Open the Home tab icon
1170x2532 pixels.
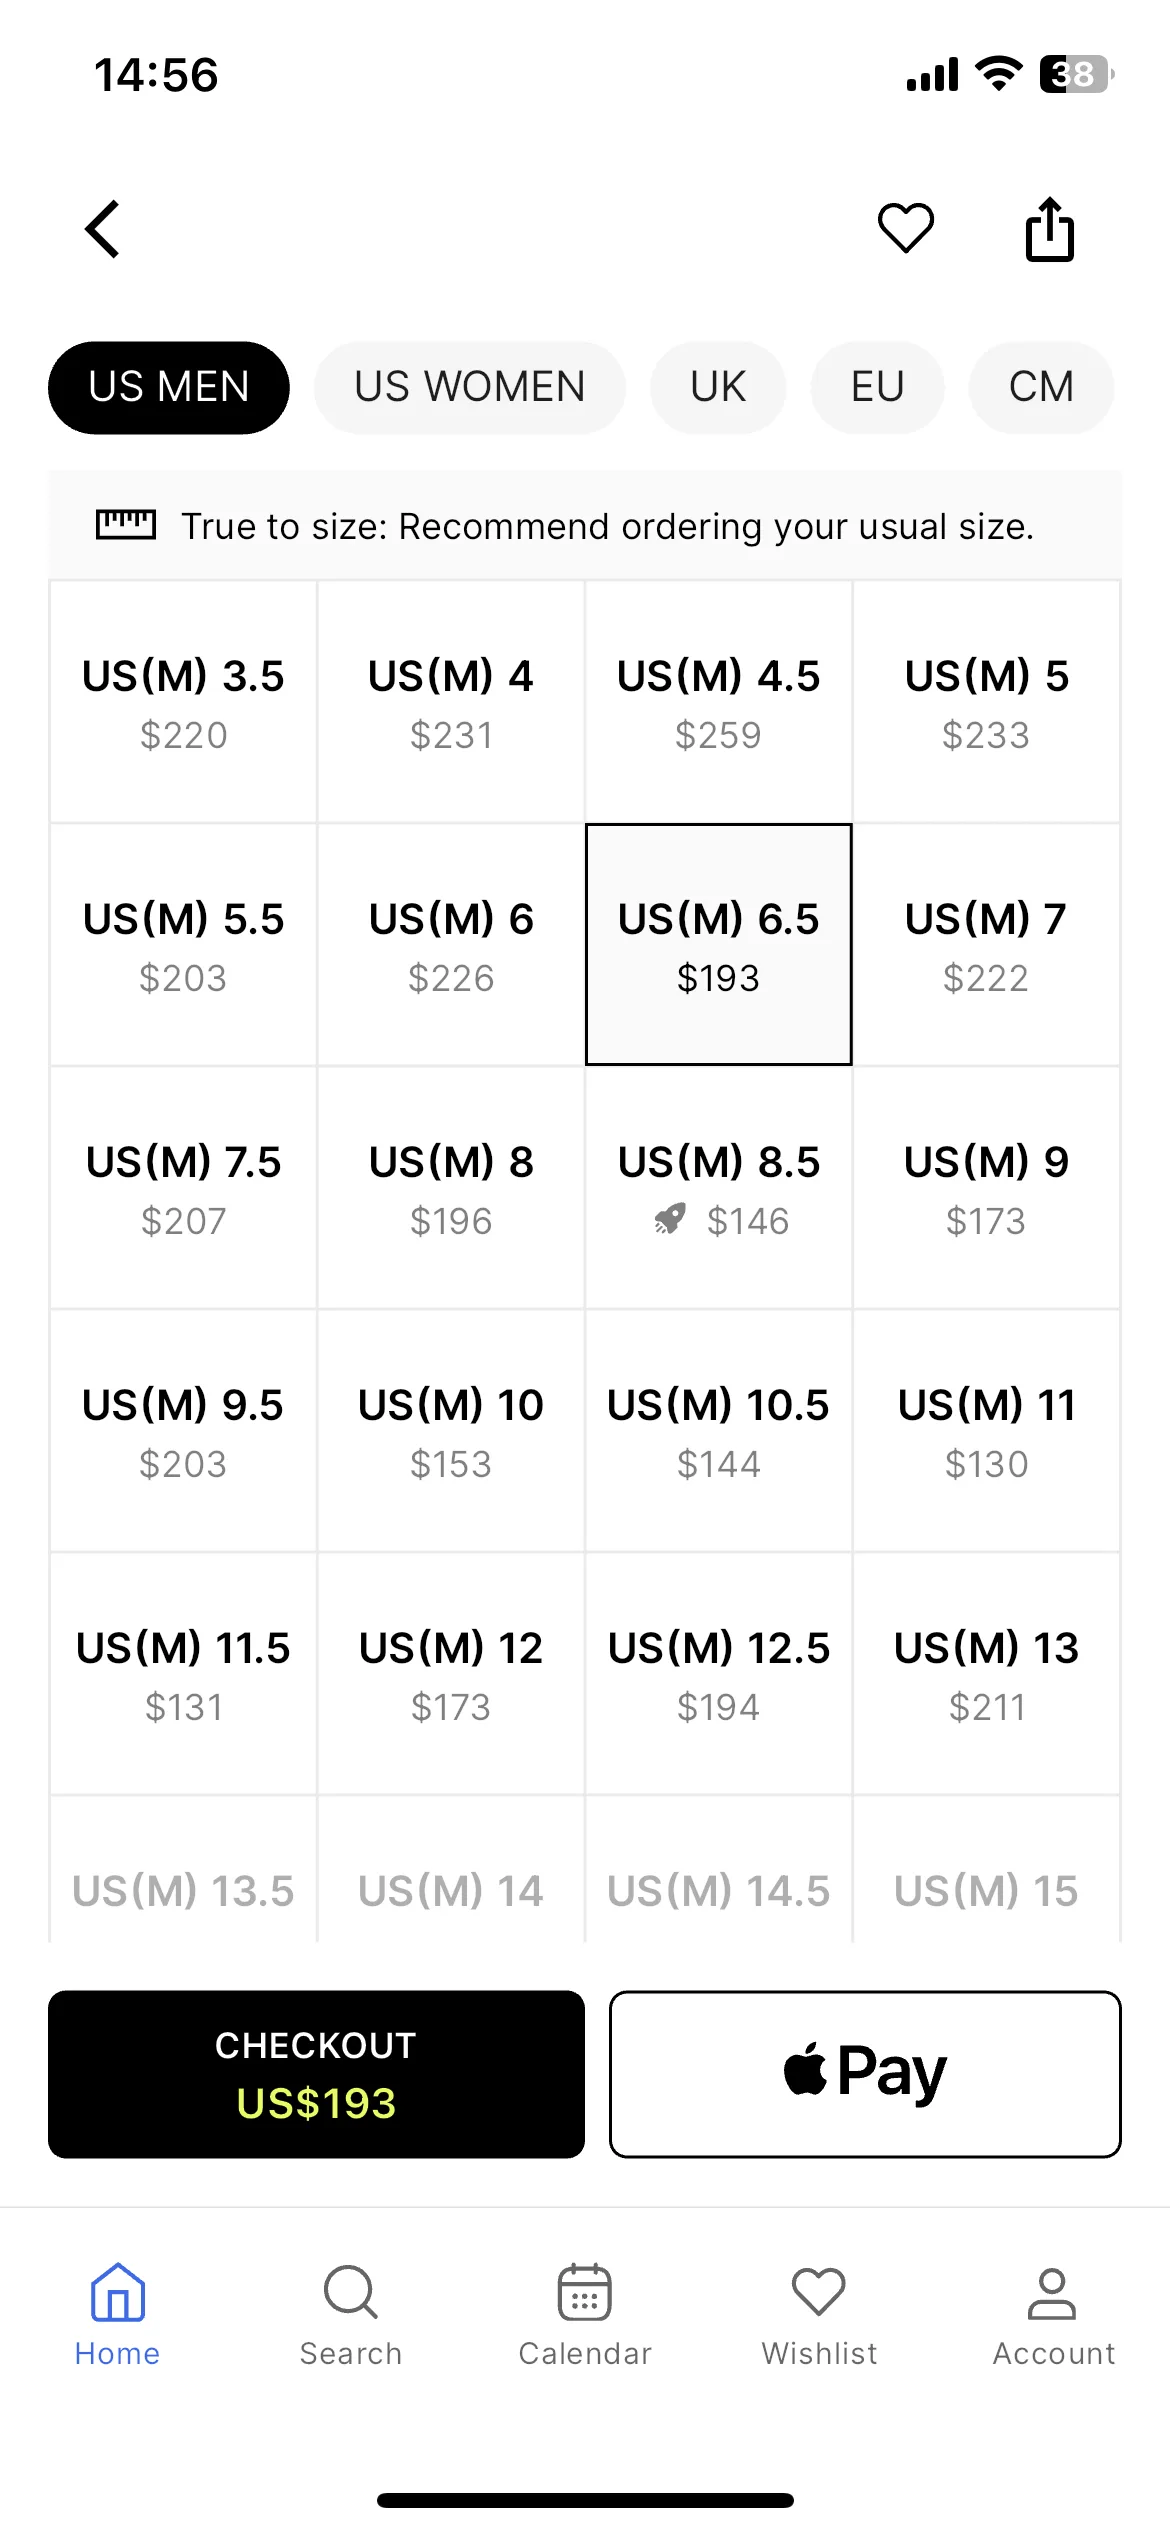117,2292
